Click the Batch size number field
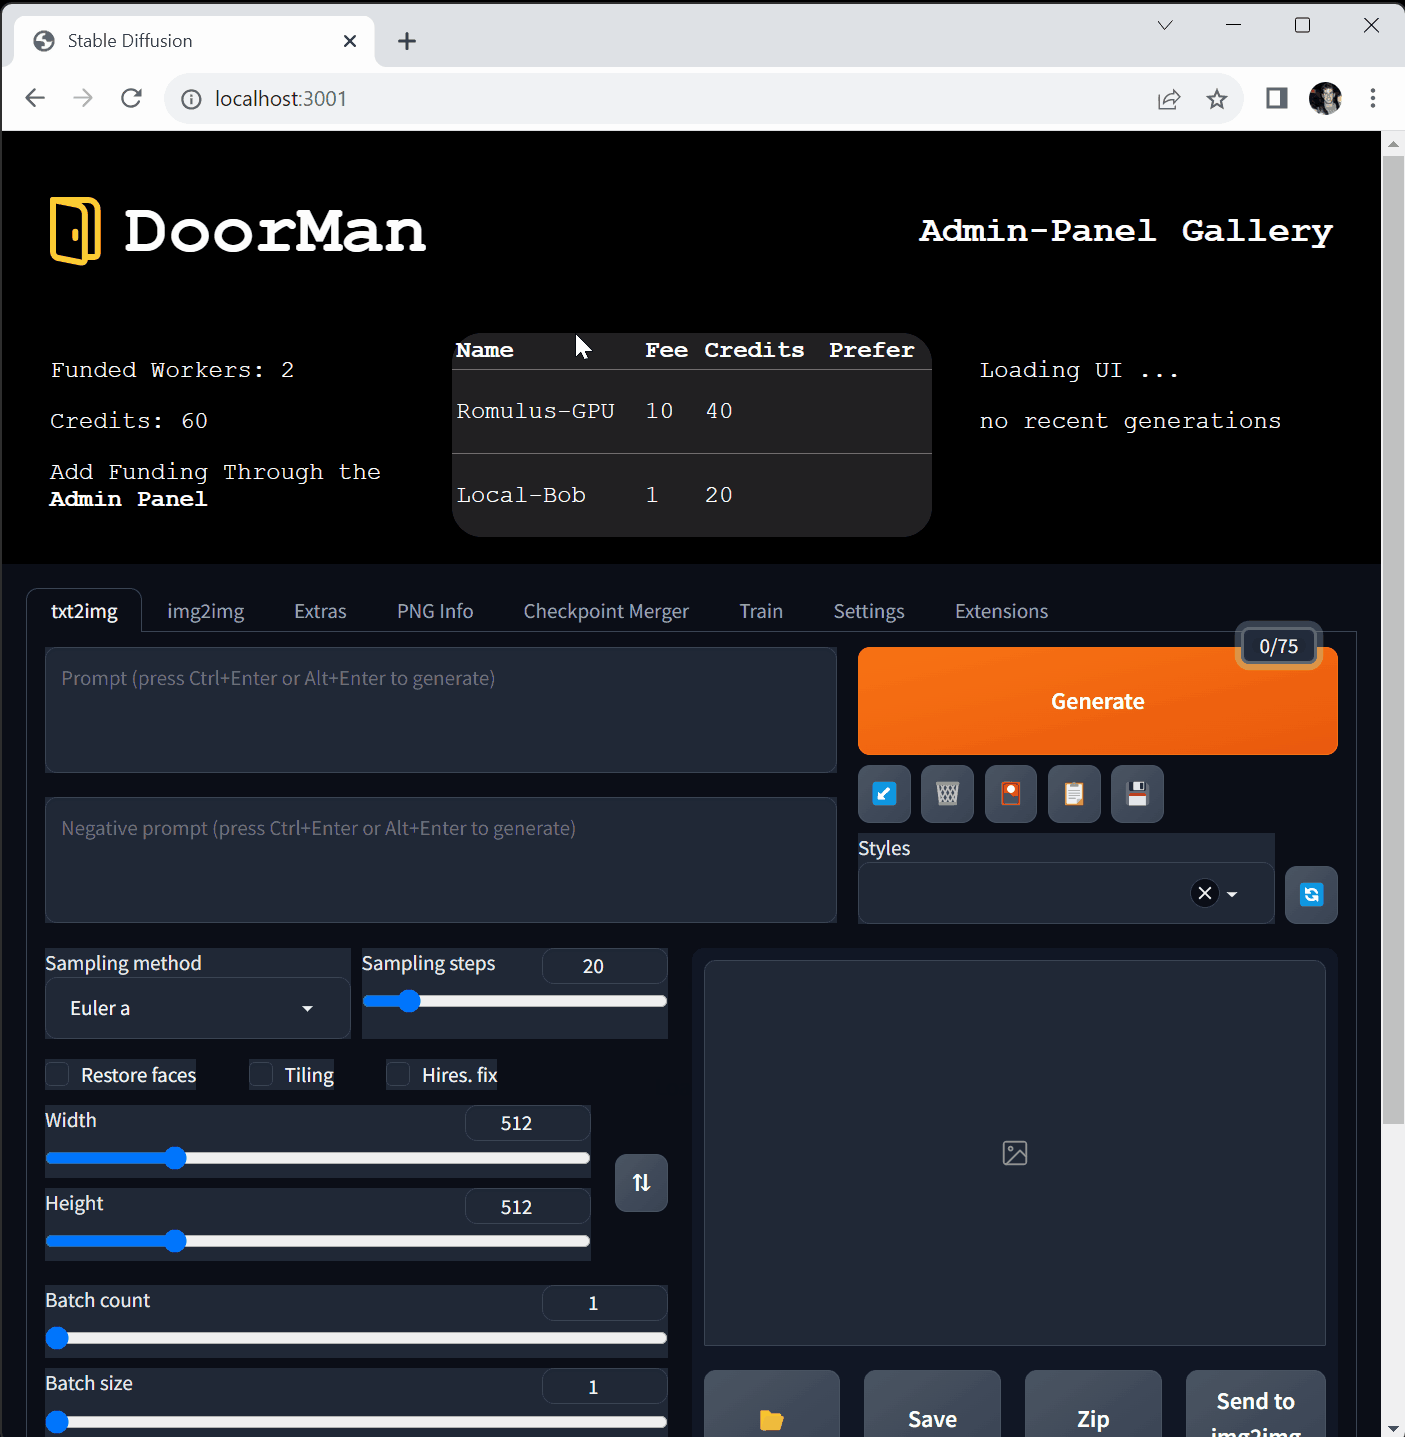The width and height of the screenshot is (1405, 1437). pos(604,1386)
